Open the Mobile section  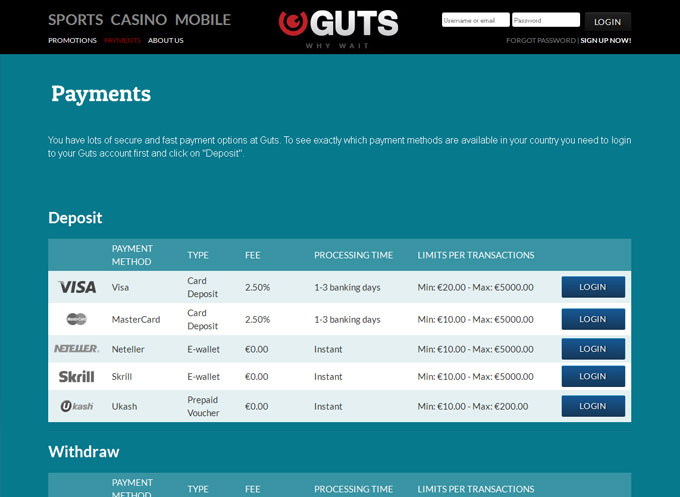[x=203, y=20]
